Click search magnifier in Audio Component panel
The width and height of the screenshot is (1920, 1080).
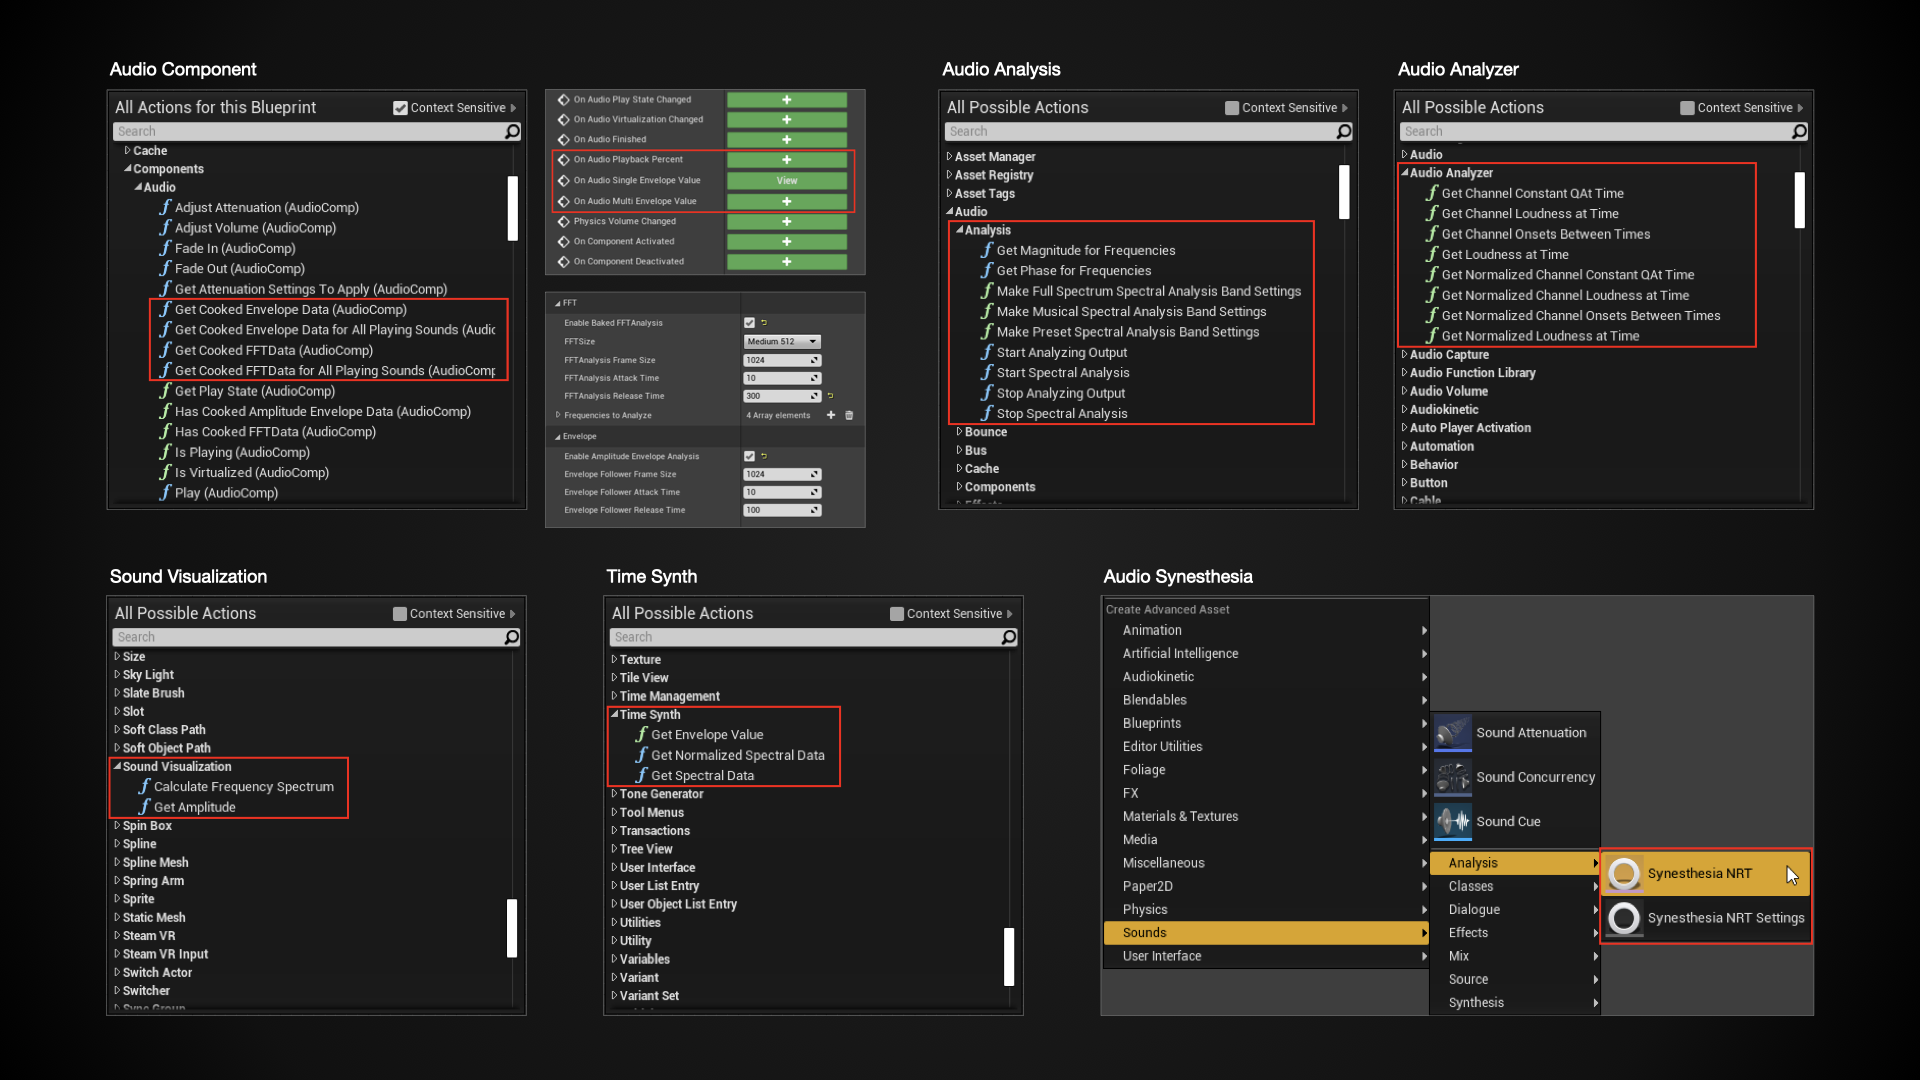(x=512, y=132)
